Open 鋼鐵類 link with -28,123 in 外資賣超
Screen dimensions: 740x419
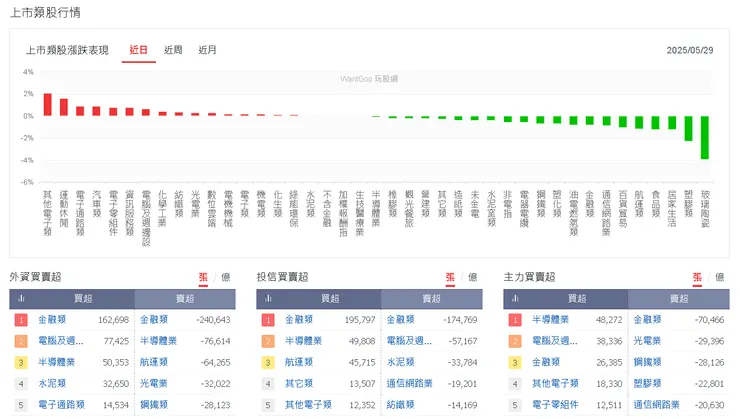pyautogui.click(x=154, y=405)
